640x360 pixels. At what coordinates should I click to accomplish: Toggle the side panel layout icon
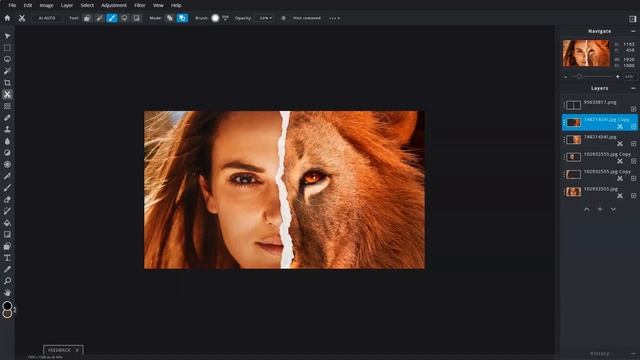pyautogui.click(x=632, y=19)
